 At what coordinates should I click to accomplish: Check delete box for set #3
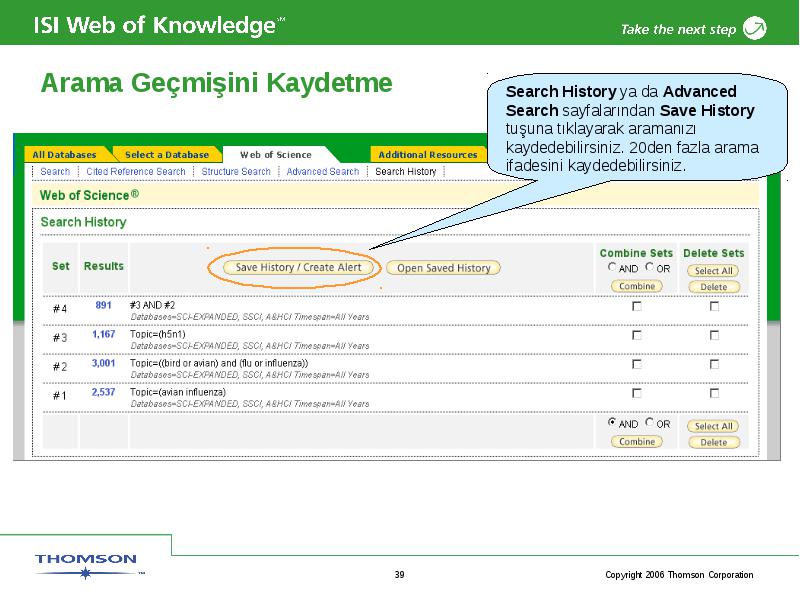[714, 335]
